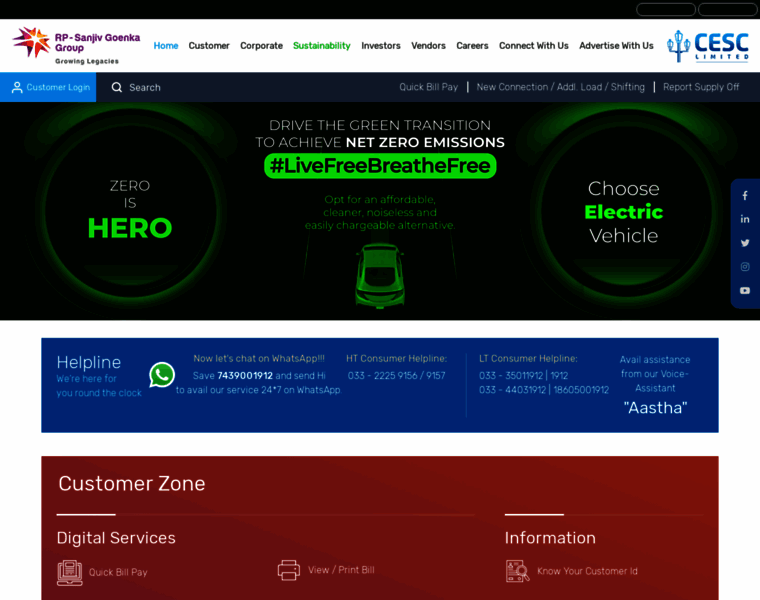Click the View / Print Bill link
Screen dimensions: 760x600
click(341, 570)
